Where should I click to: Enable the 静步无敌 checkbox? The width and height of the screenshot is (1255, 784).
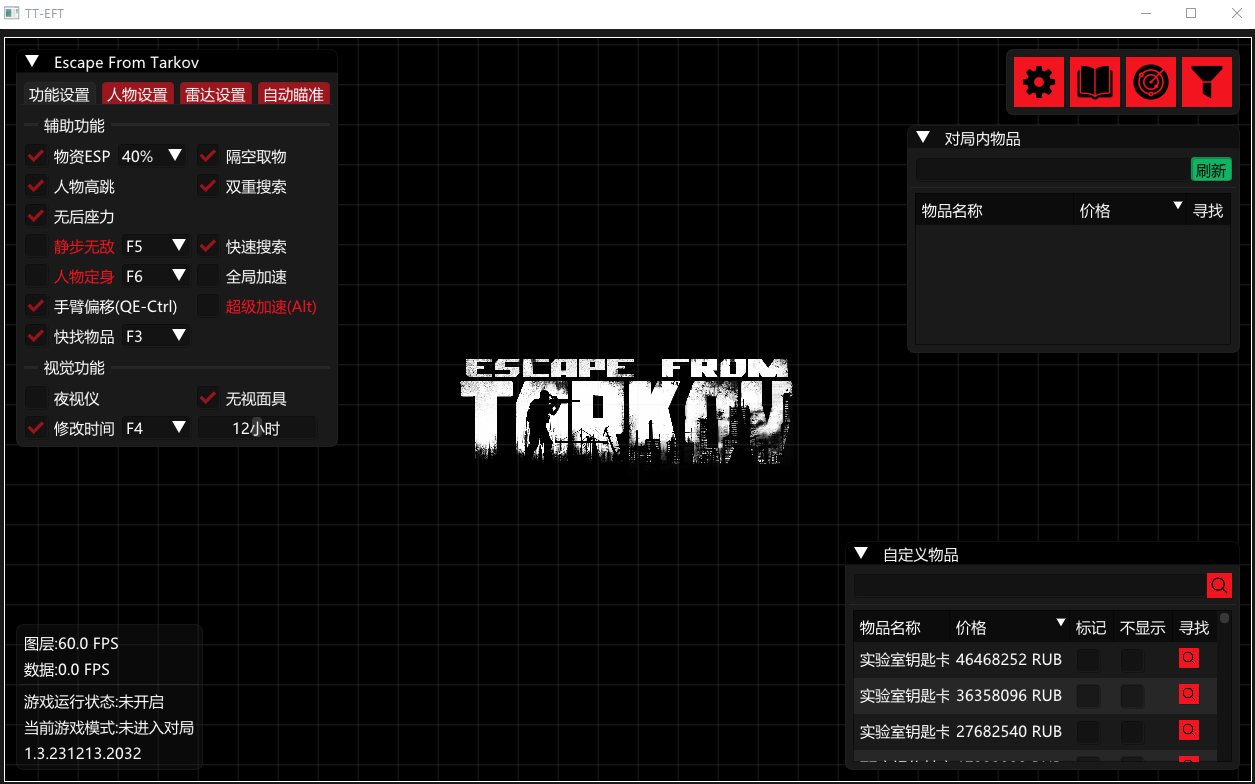pos(36,246)
